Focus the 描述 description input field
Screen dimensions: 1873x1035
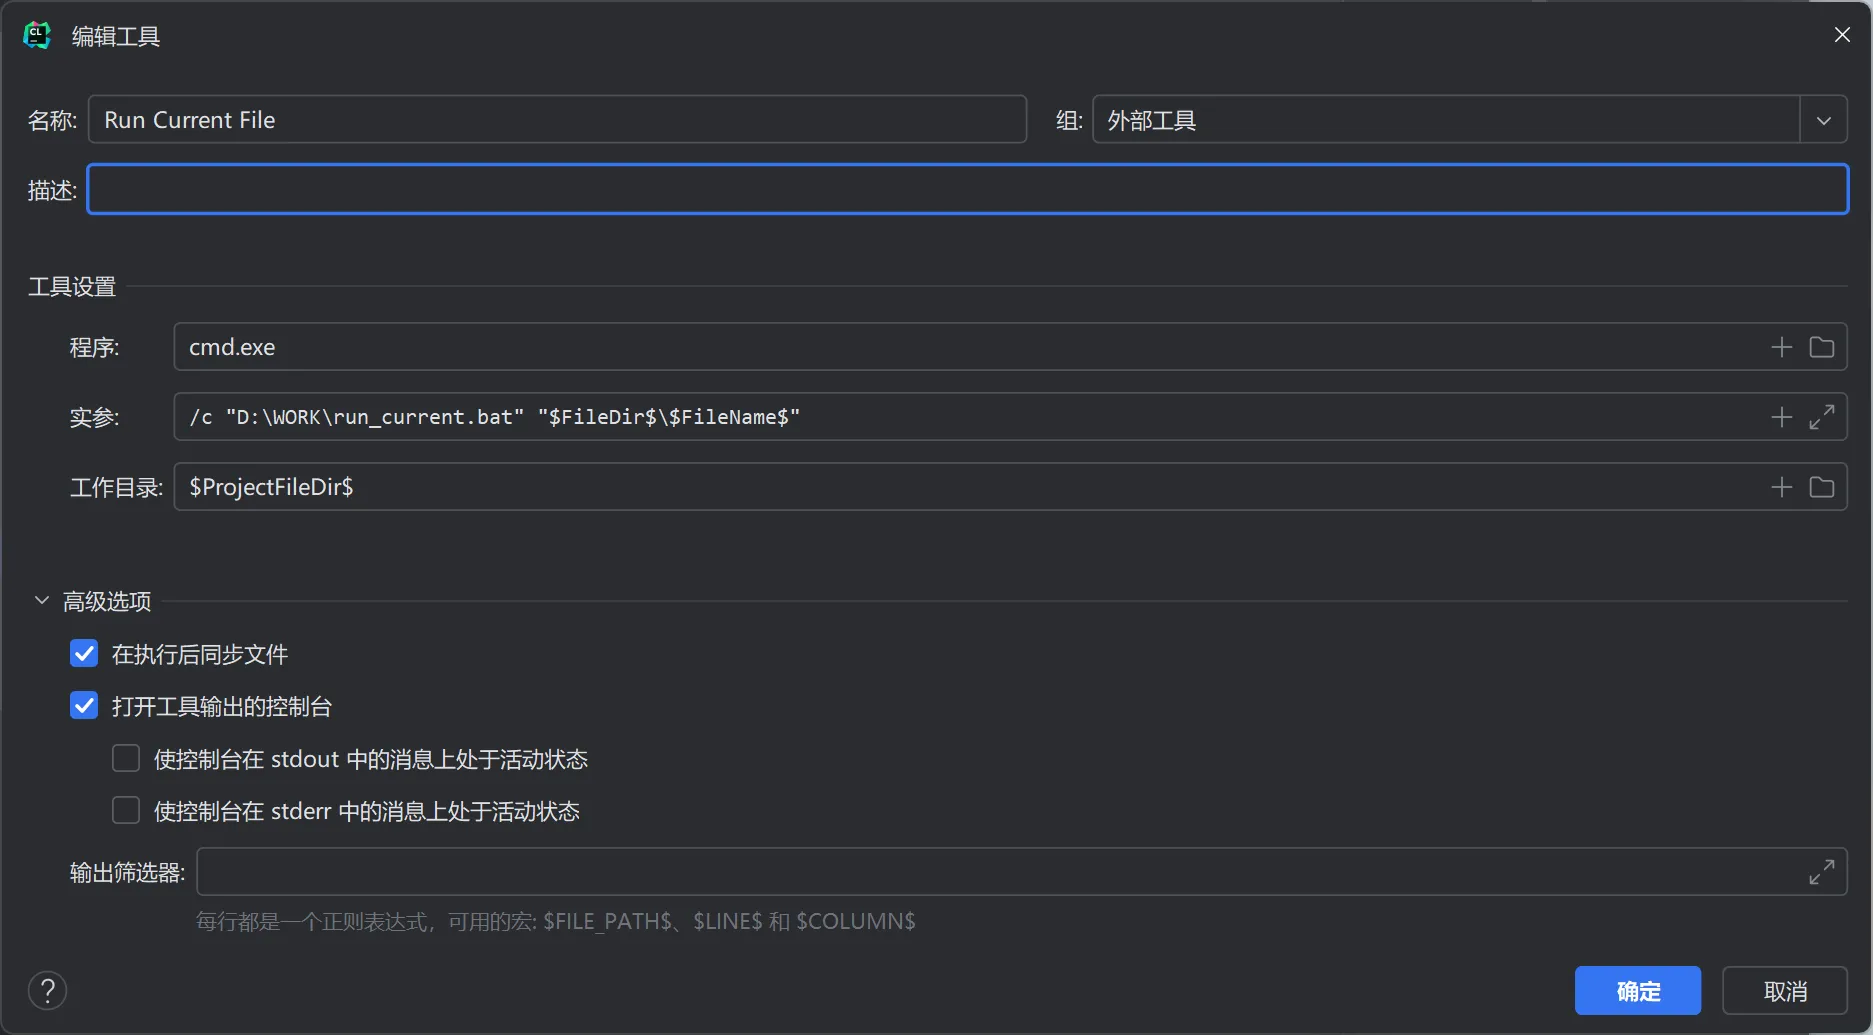pyautogui.click(x=967, y=190)
